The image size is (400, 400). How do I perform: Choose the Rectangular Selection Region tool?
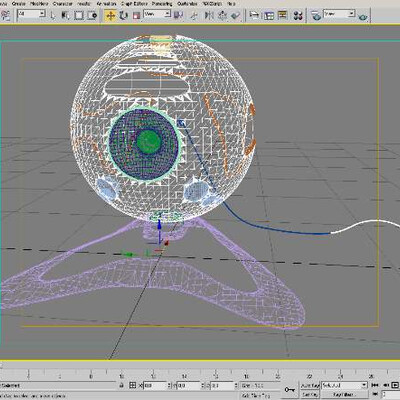click(79, 15)
